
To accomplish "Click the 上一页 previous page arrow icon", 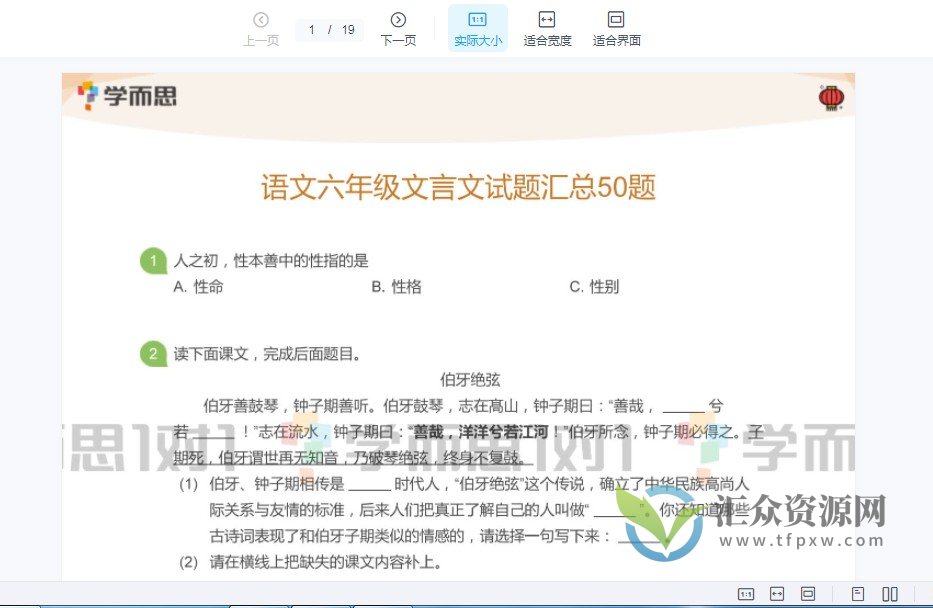I will (260, 19).
